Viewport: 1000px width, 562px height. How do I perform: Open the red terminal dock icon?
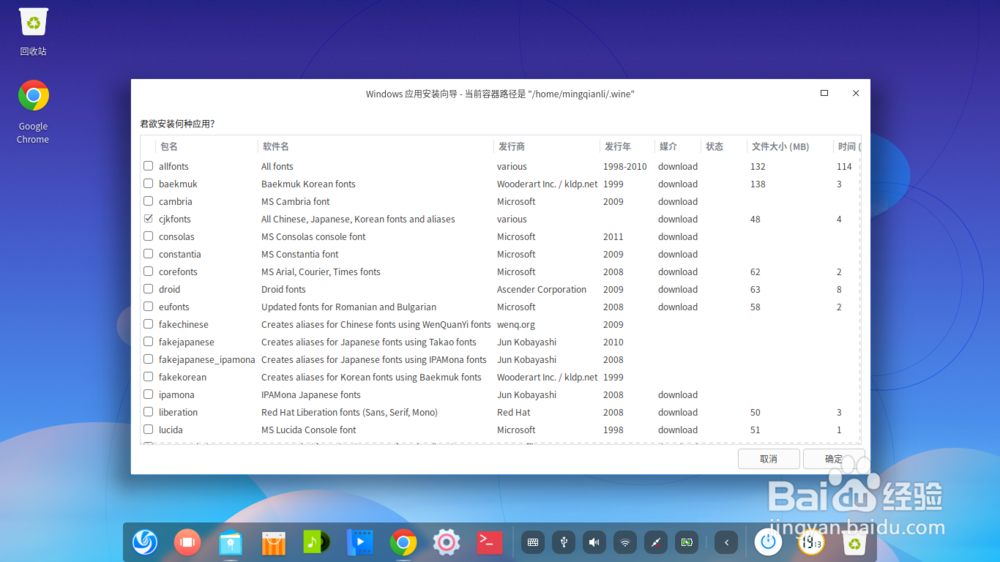click(x=489, y=542)
